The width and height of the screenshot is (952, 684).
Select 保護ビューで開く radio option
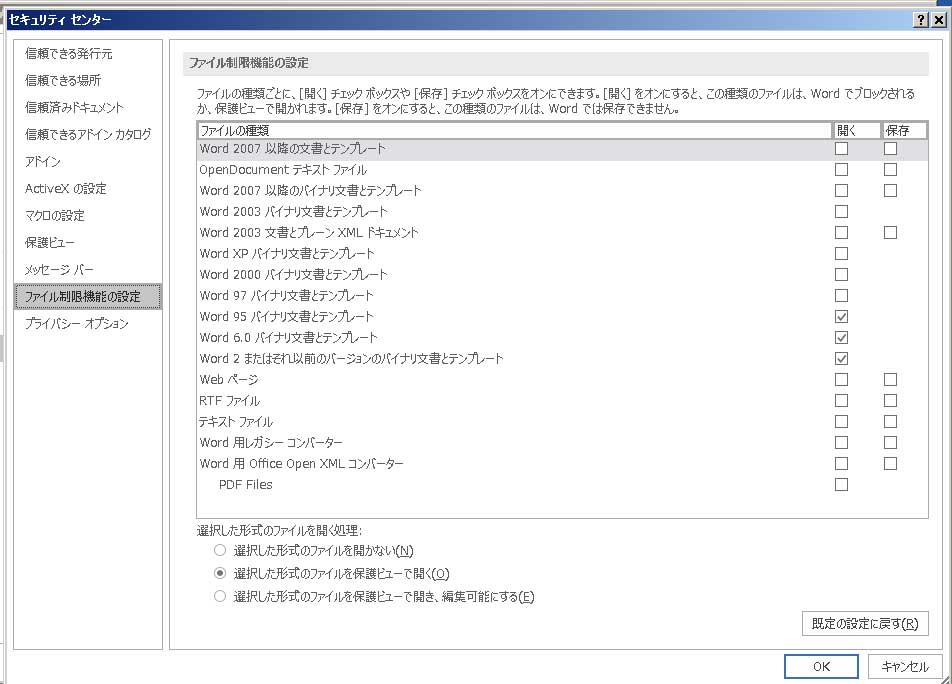click(x=220, y=574)
